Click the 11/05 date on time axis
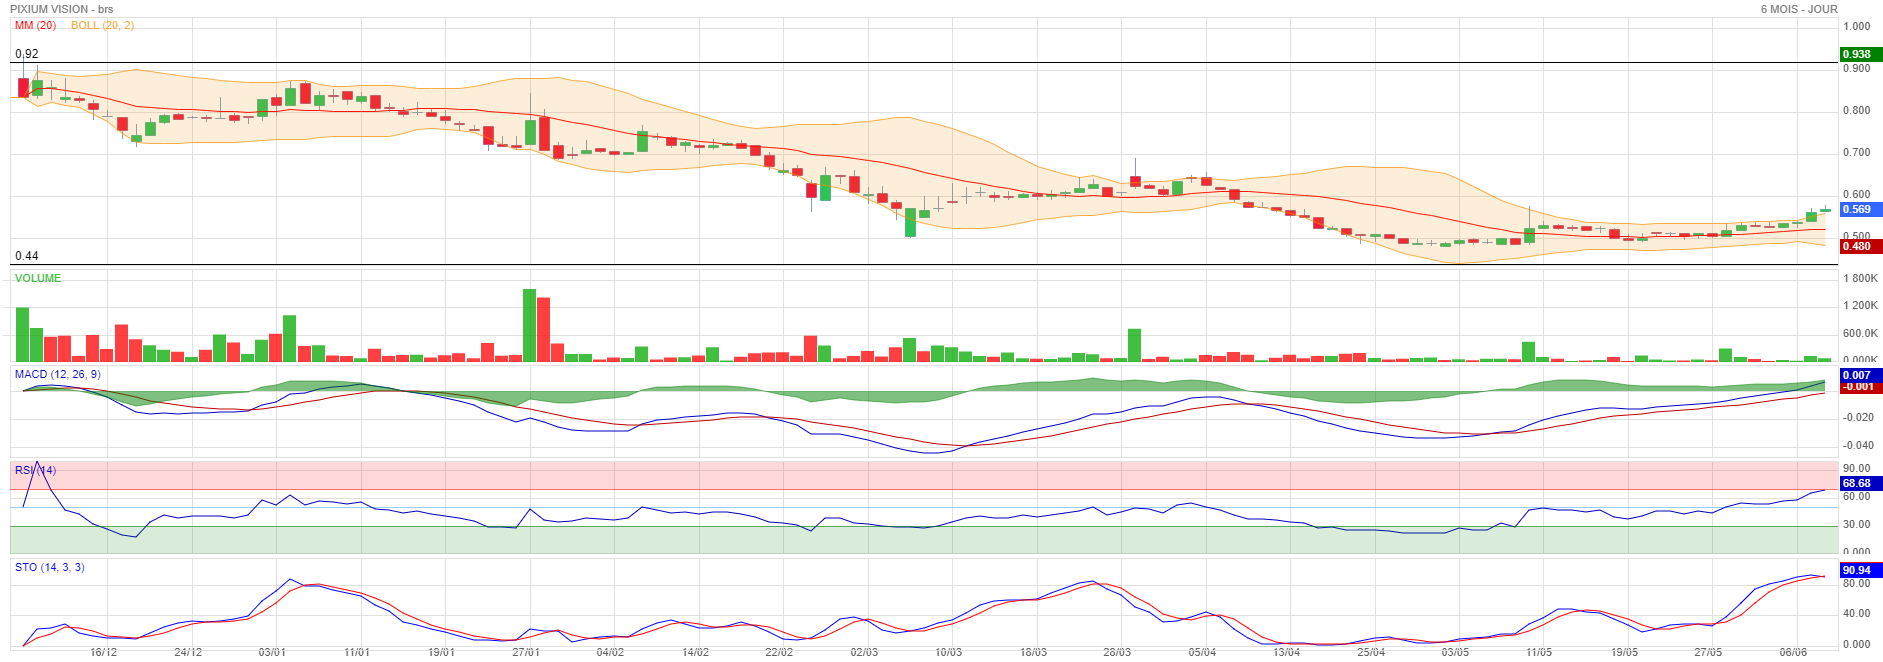Screen dimensions: 1883x662 click(1539, 652)
